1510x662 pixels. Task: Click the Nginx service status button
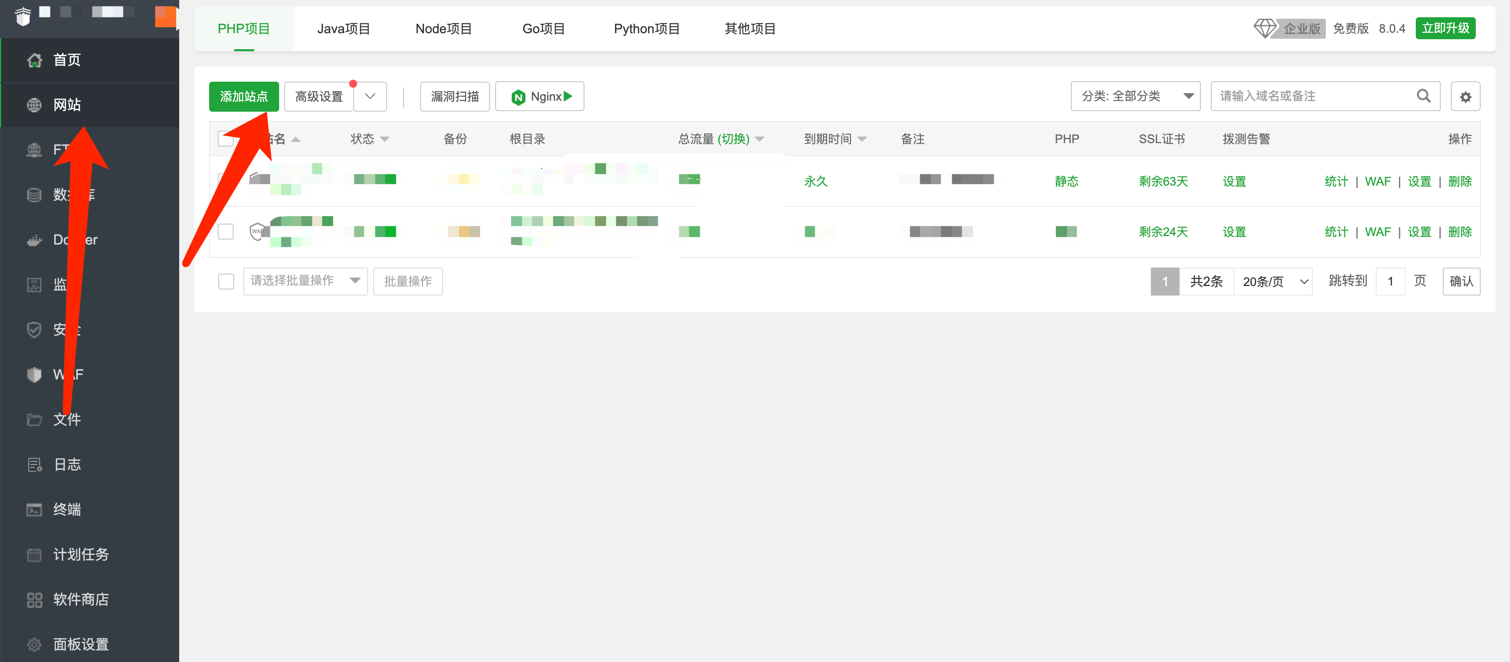tap(540, 97)
